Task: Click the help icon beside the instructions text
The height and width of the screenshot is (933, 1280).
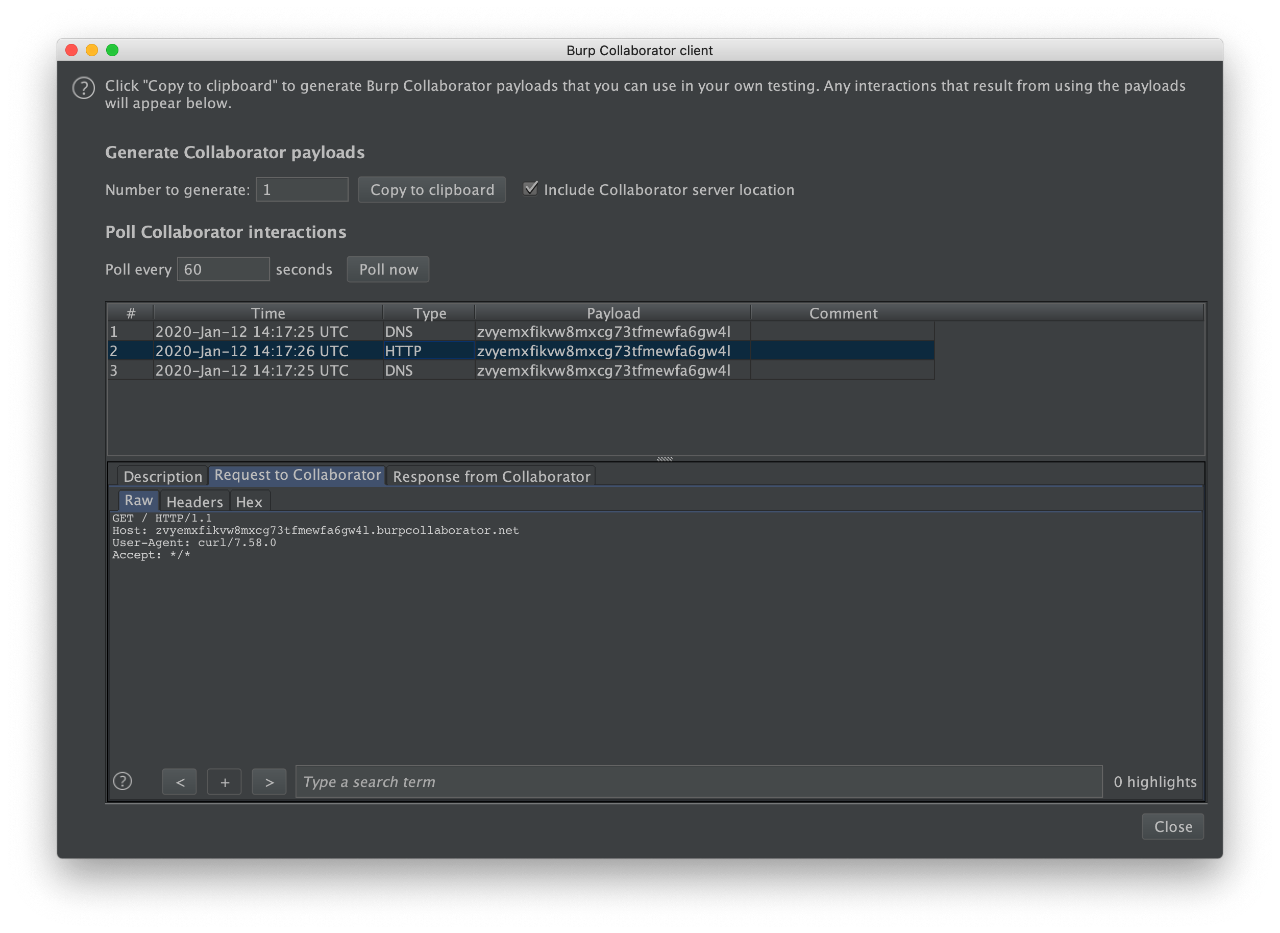Action: [x=84, y=88]
